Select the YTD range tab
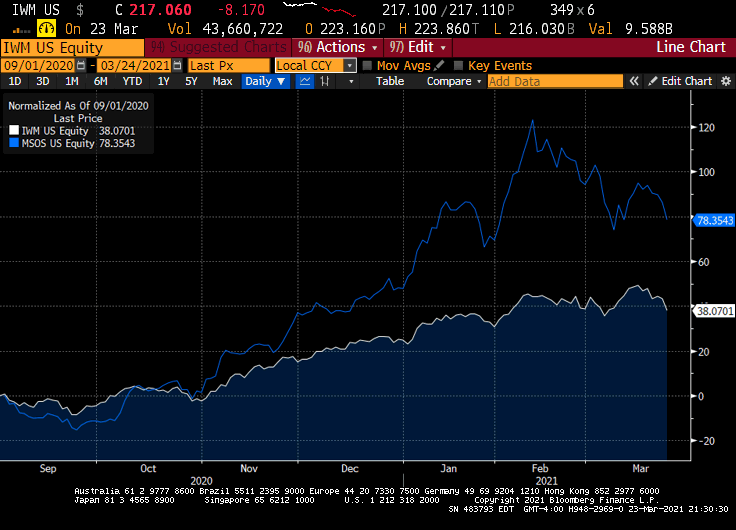 point(132,81)
